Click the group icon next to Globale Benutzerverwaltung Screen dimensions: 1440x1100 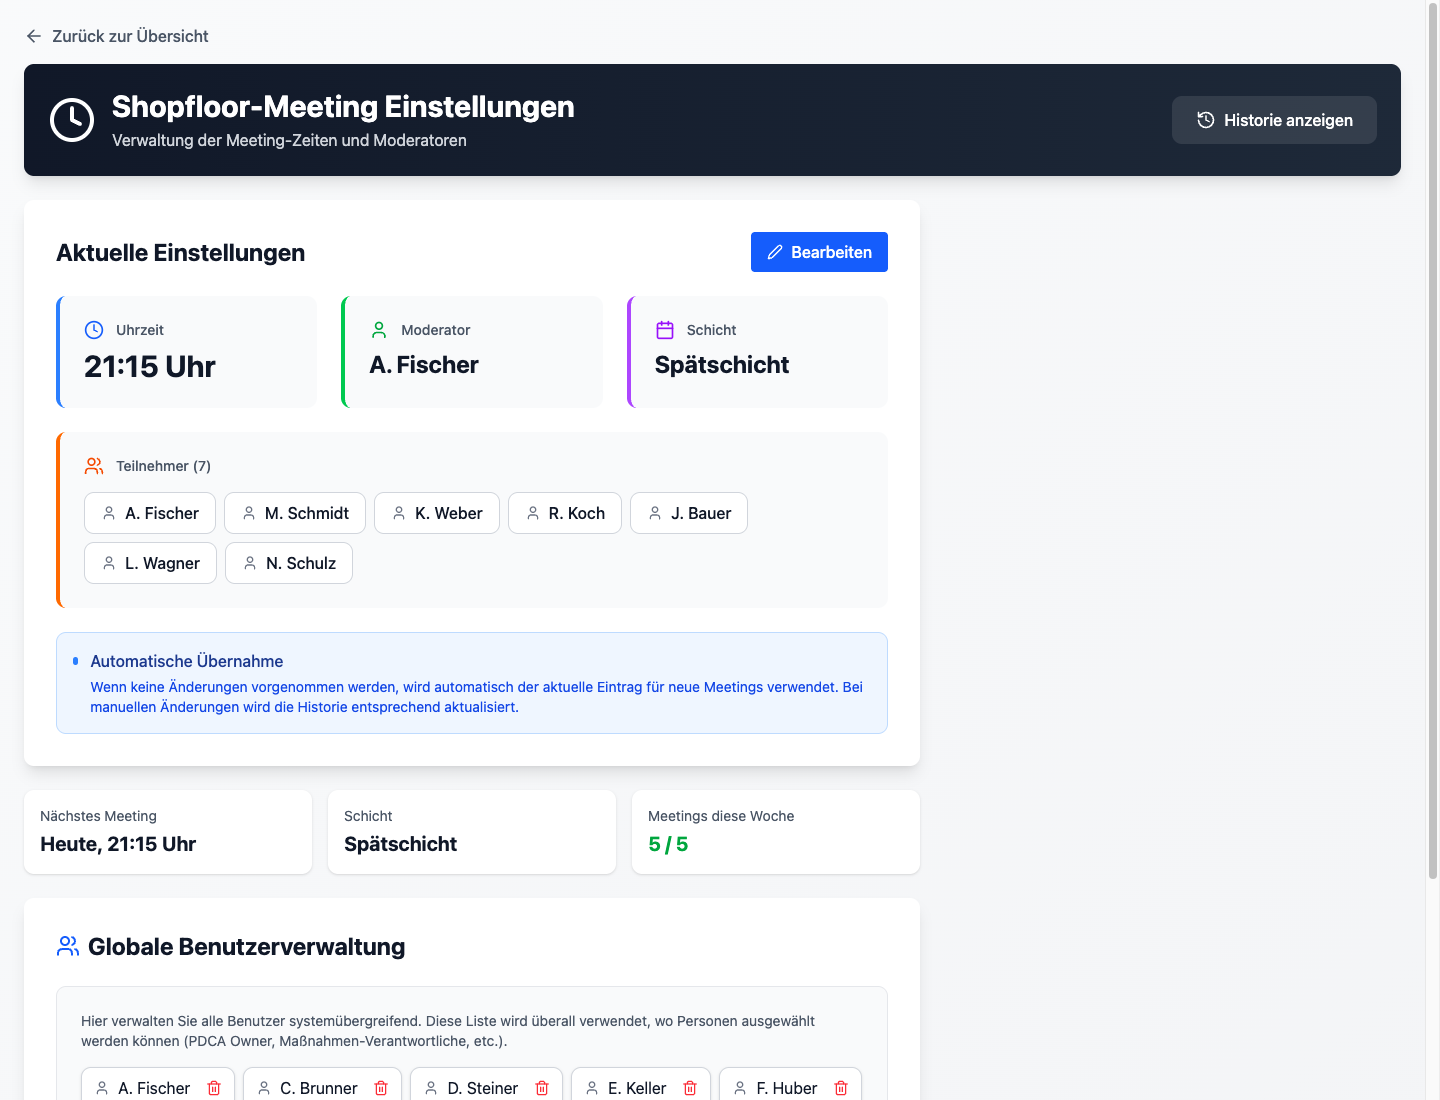67,946
